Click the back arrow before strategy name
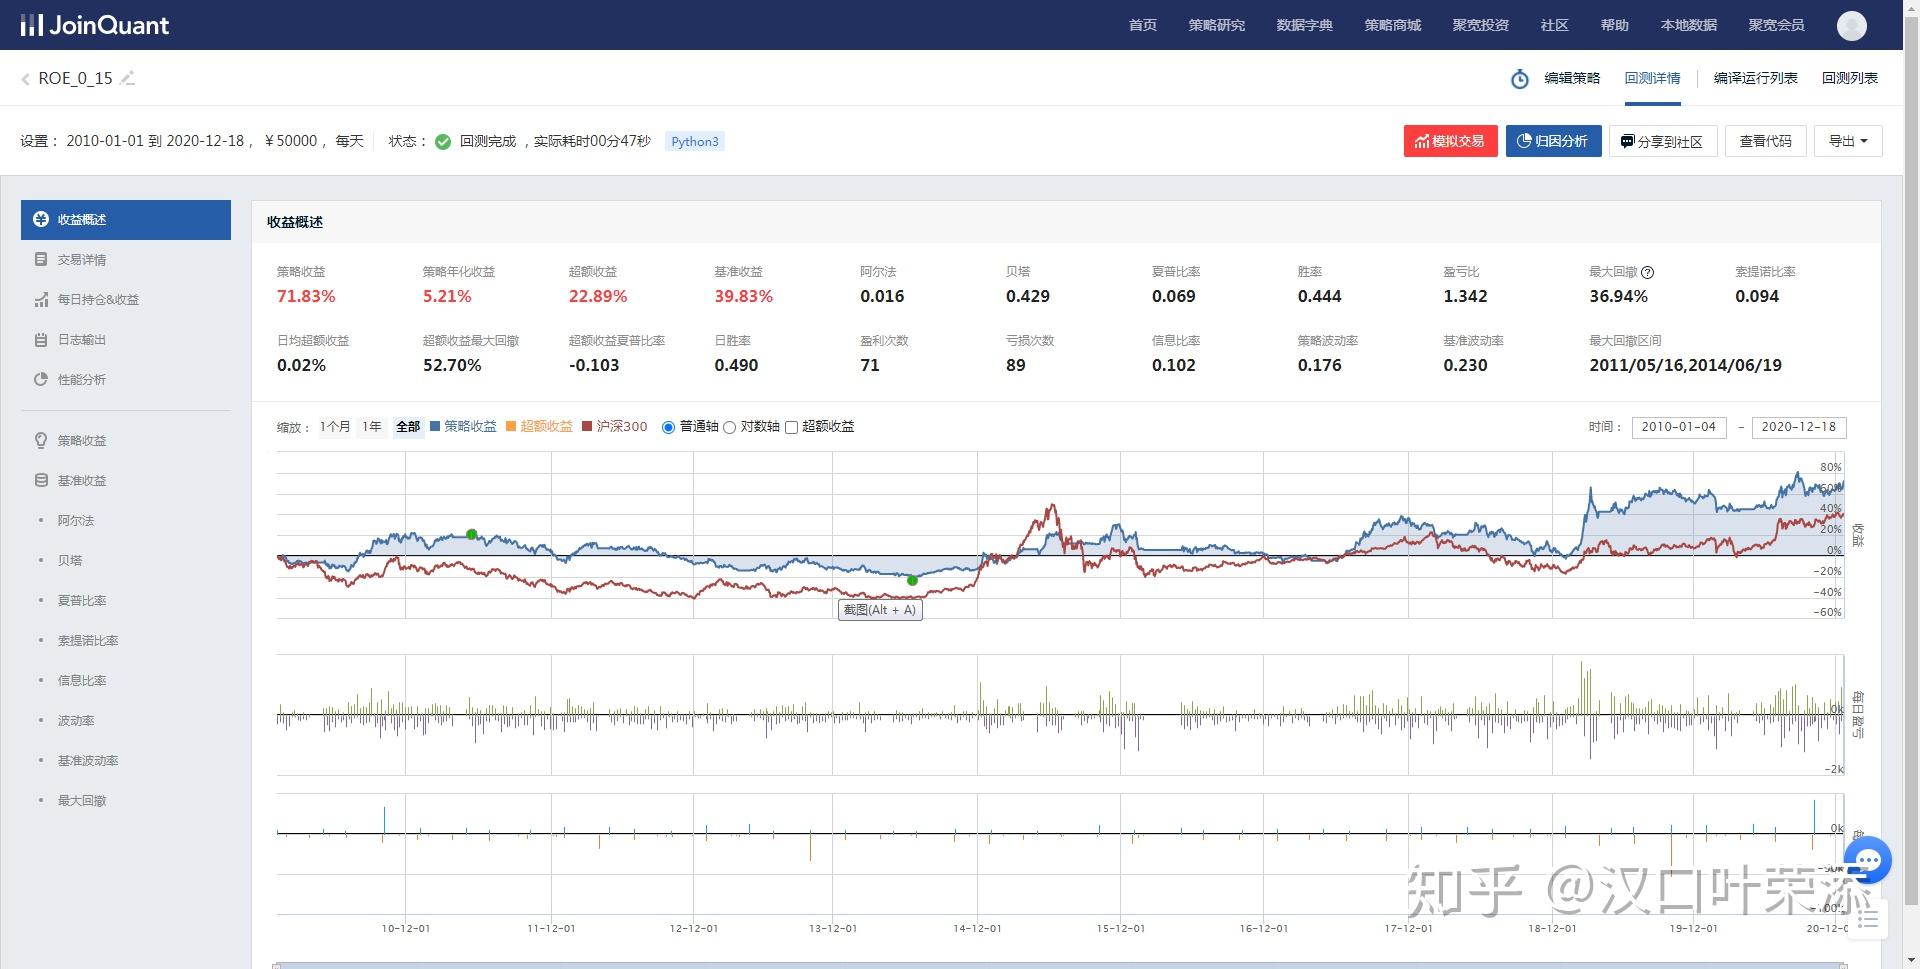The height and width of the screenshot is (969, 1920). pos(25,79)
